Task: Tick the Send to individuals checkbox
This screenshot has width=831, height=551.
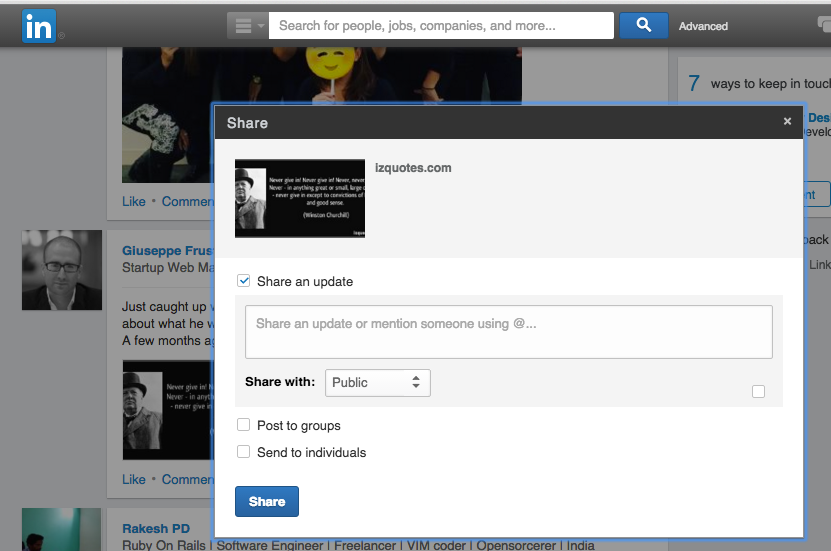Action: click(244, 452)
